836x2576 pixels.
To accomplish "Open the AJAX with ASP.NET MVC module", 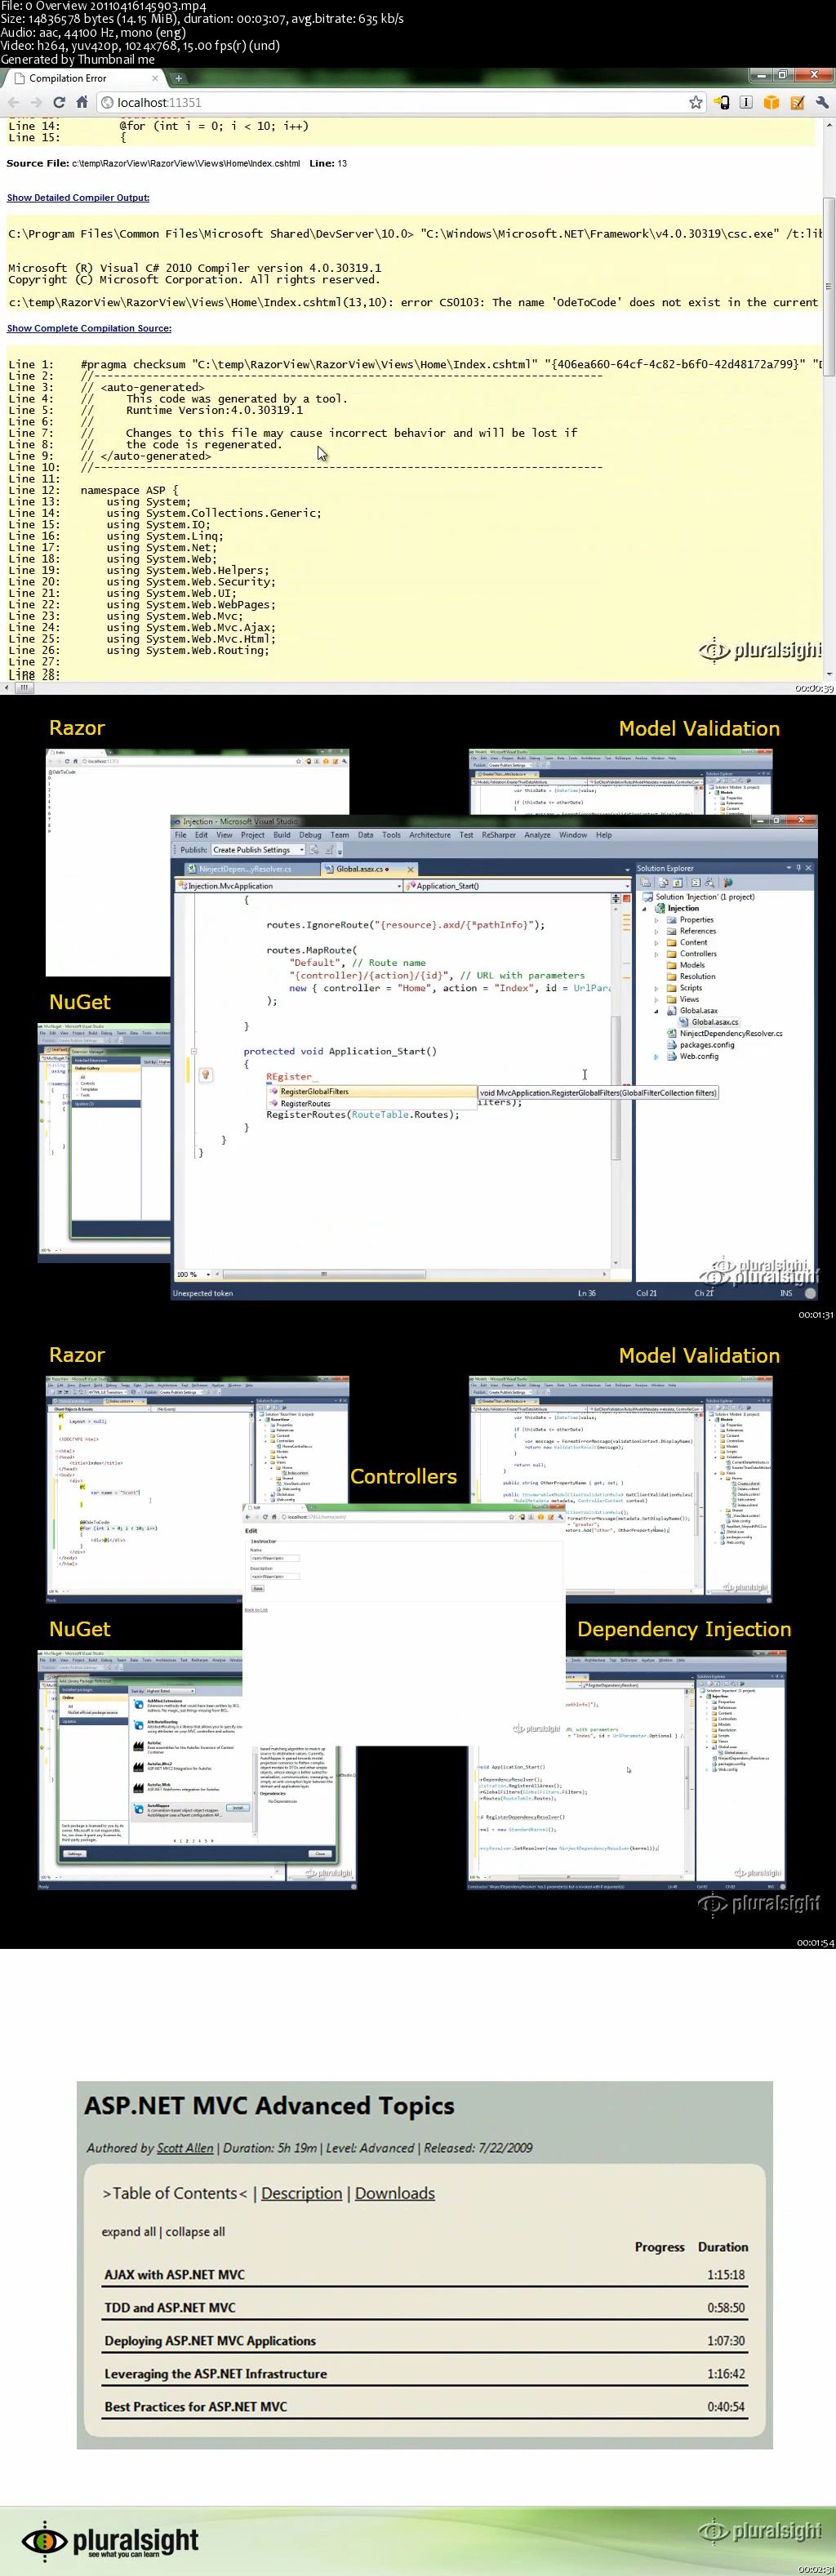I will tap(175, 2274).
